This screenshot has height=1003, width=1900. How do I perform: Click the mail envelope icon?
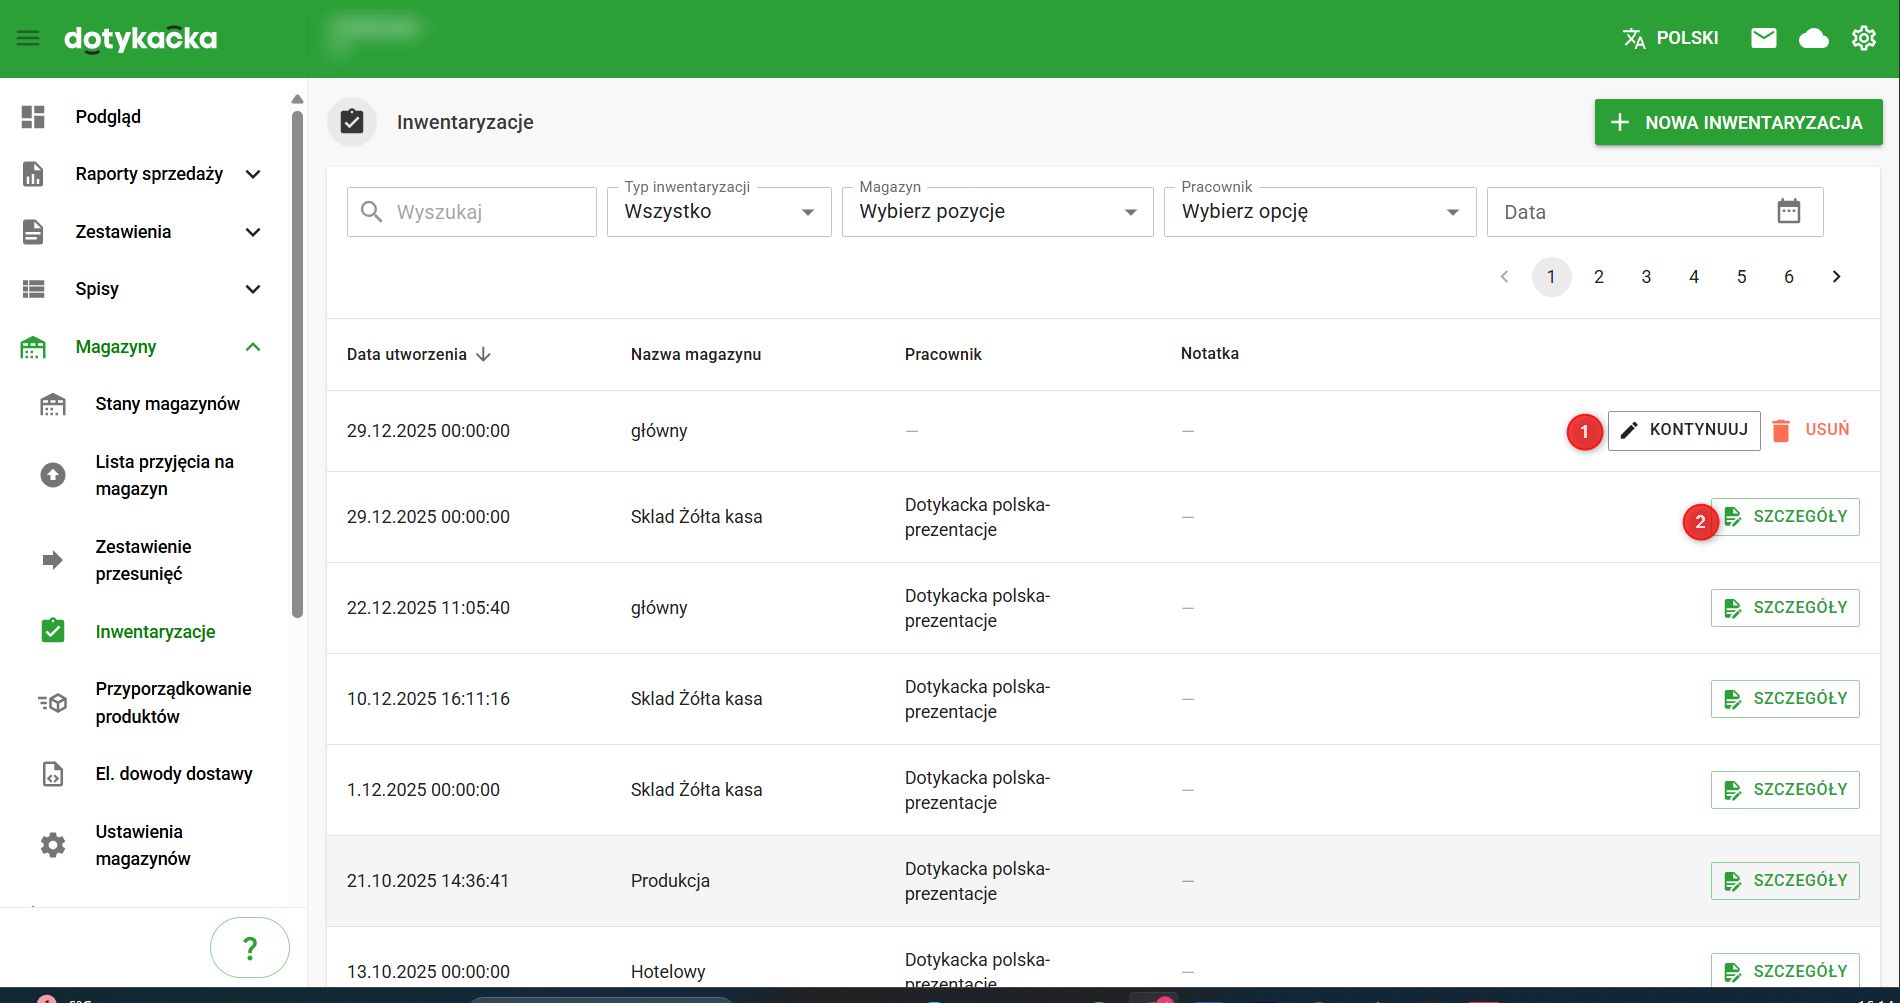pos(1763,38)
